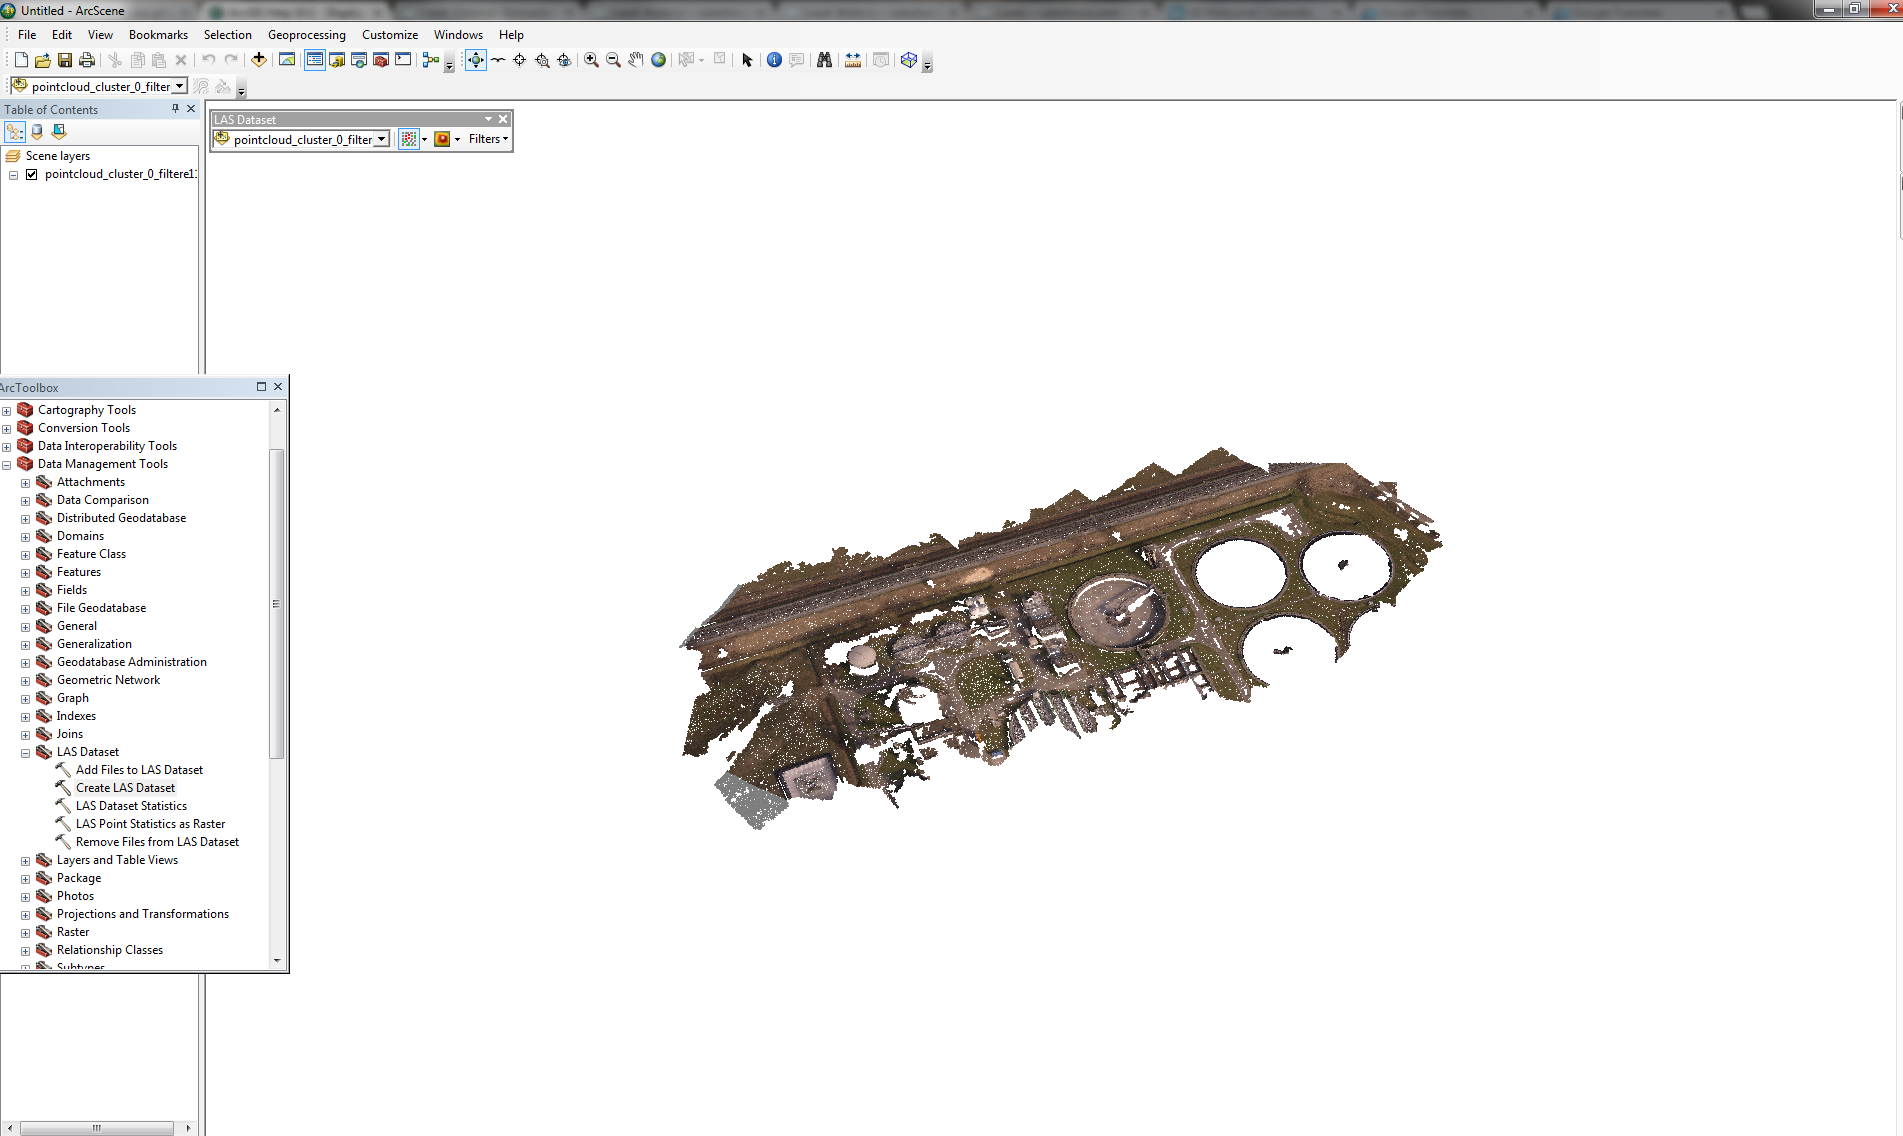
Task: Open the Create LAS Dataset tool
Action: (x=125, y=788)
